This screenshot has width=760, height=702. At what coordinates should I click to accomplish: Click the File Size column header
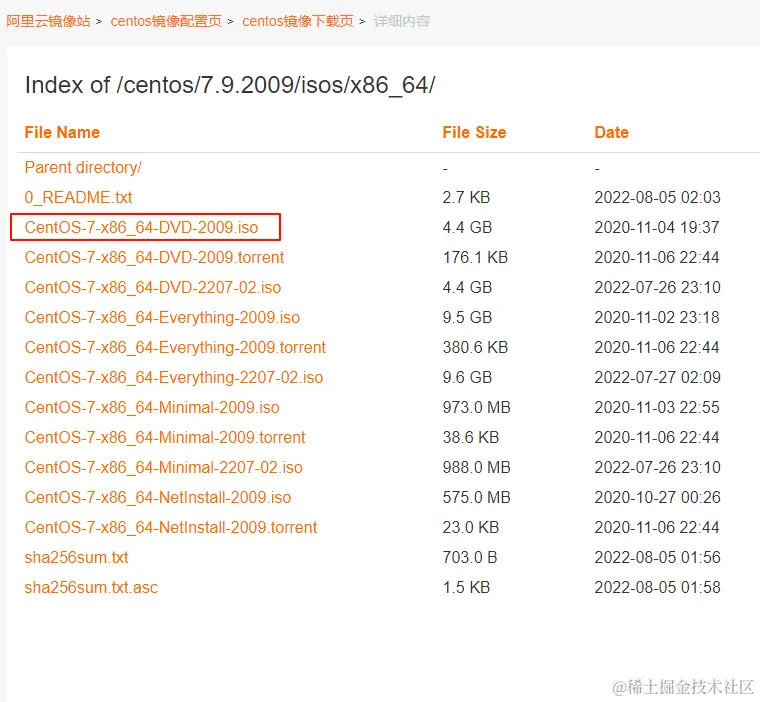click(x=474, y=132)
